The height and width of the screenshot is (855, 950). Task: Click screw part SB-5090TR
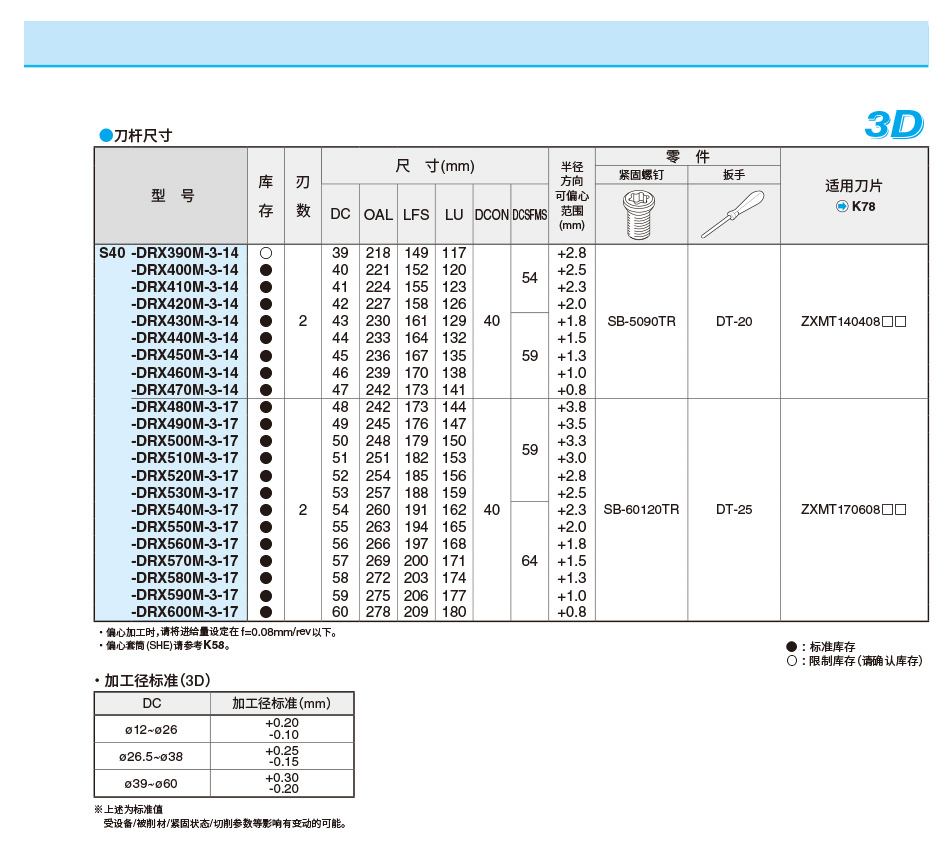(641, 321)
